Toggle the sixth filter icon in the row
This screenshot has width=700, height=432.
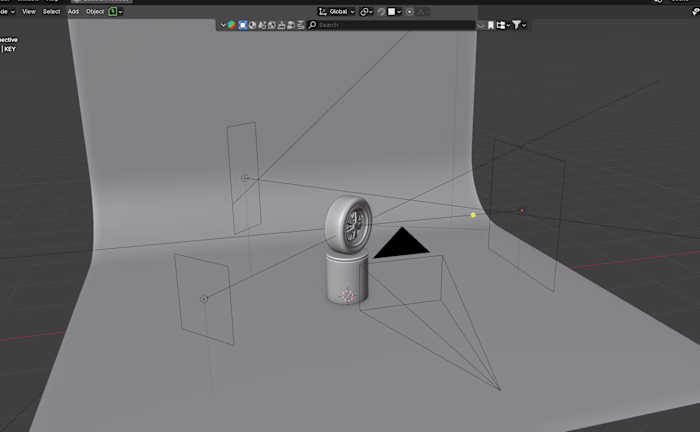tap(291, 25)
